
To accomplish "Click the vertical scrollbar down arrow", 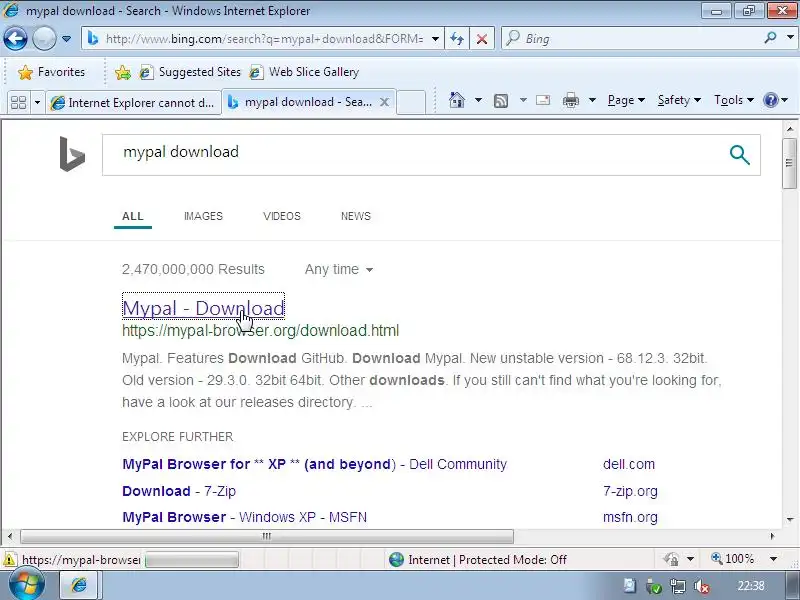I will click(x=789, y=520).
